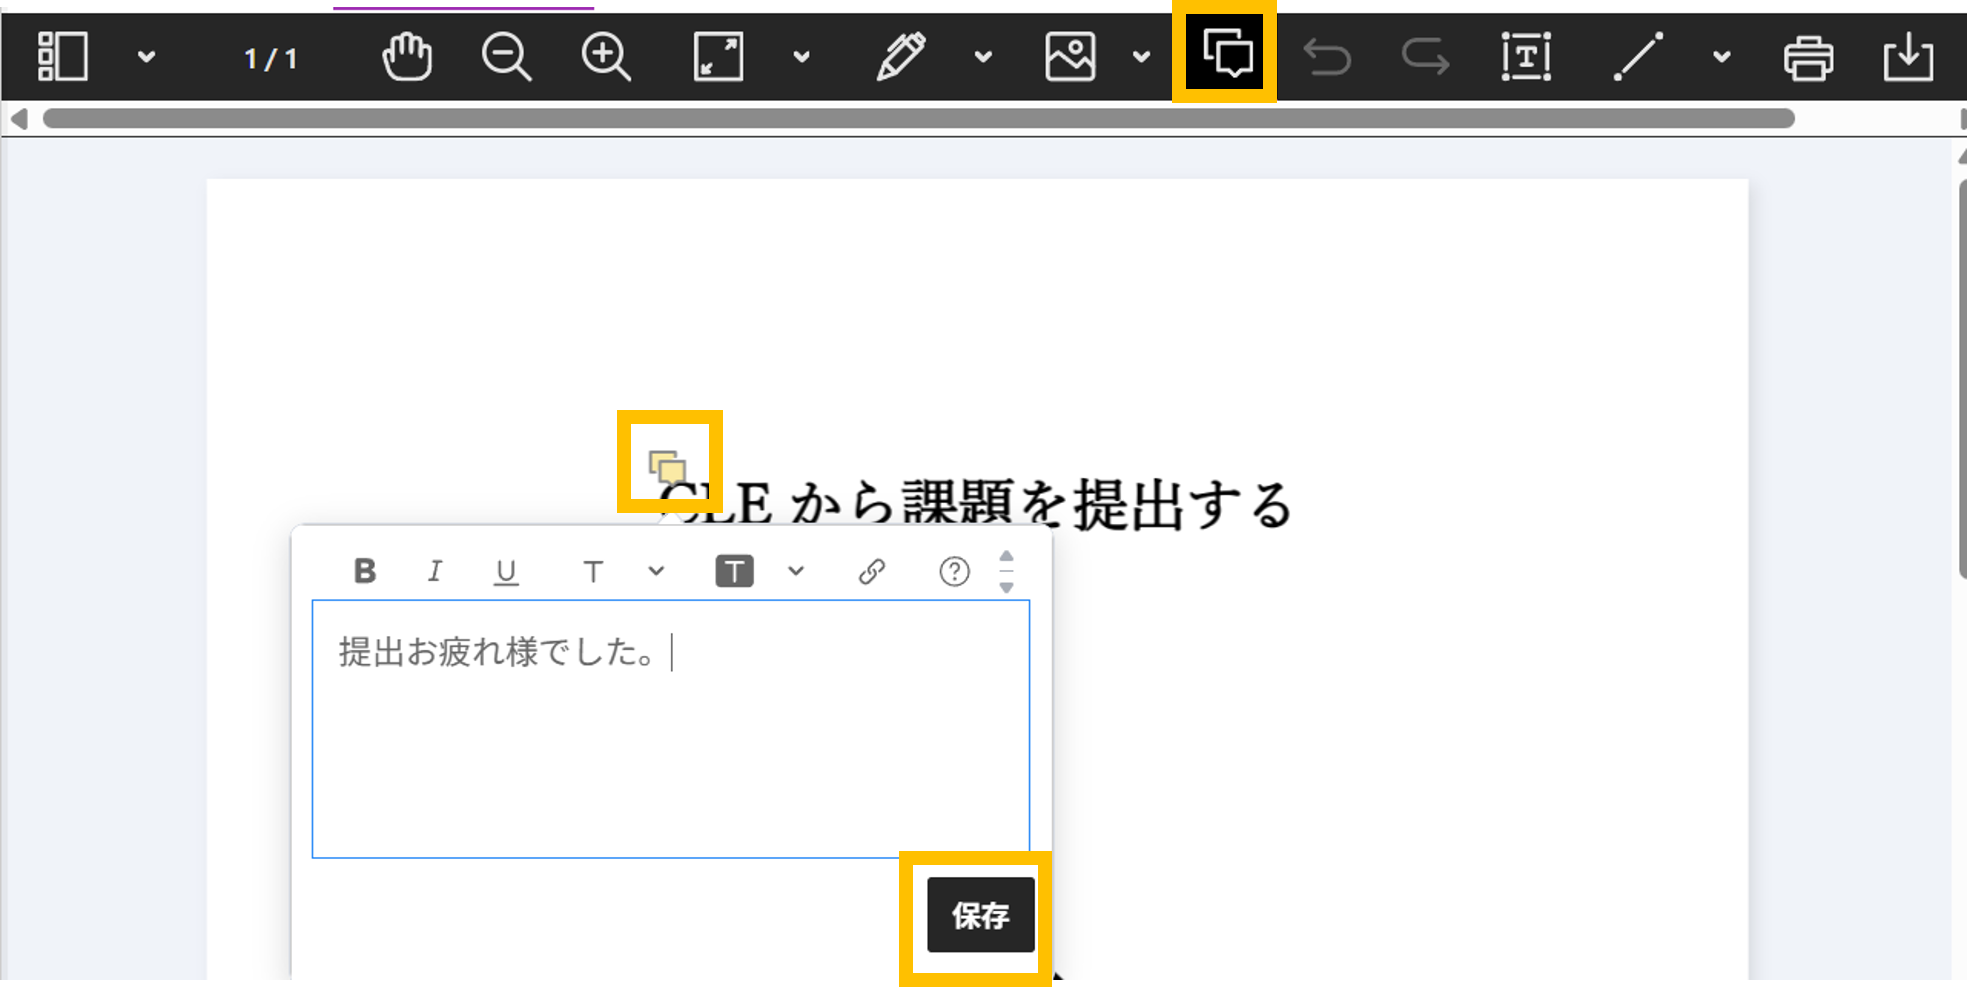Click the text color T icon
The width and height of the screenshot is (1967, 987).
[x=593, y=572]
